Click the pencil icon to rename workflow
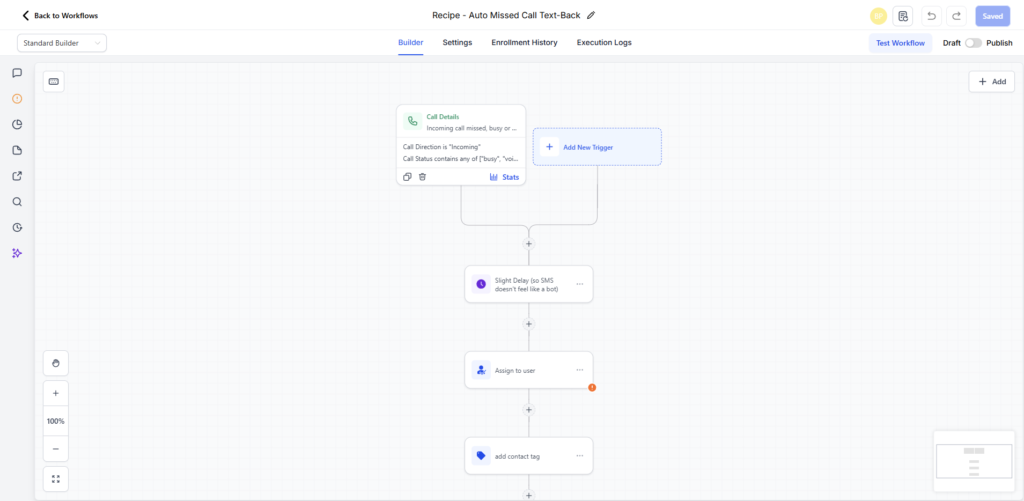Image resolution: width=1024 pixels, height=501 pixels. (591, 15)
